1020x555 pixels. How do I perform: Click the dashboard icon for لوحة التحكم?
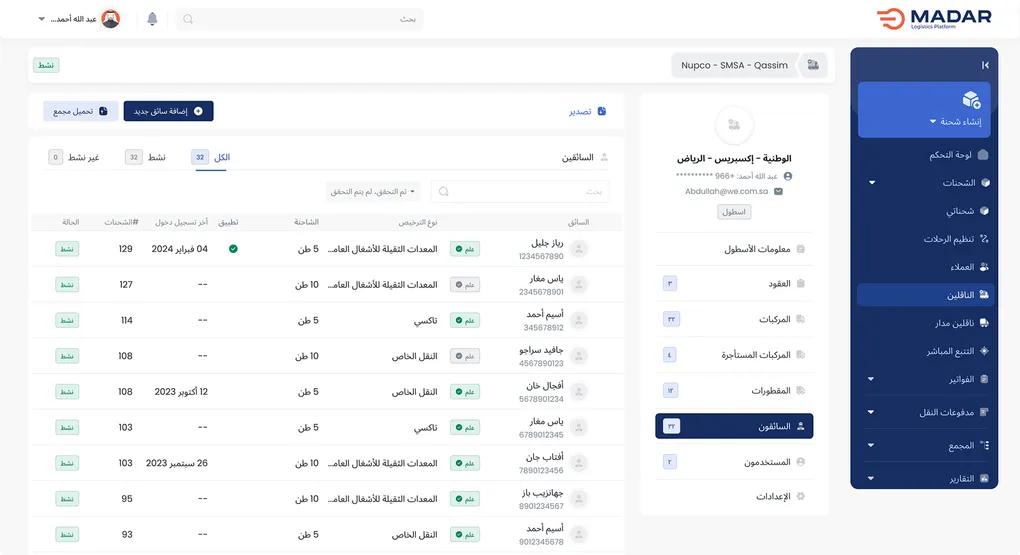tap(983, 155)
